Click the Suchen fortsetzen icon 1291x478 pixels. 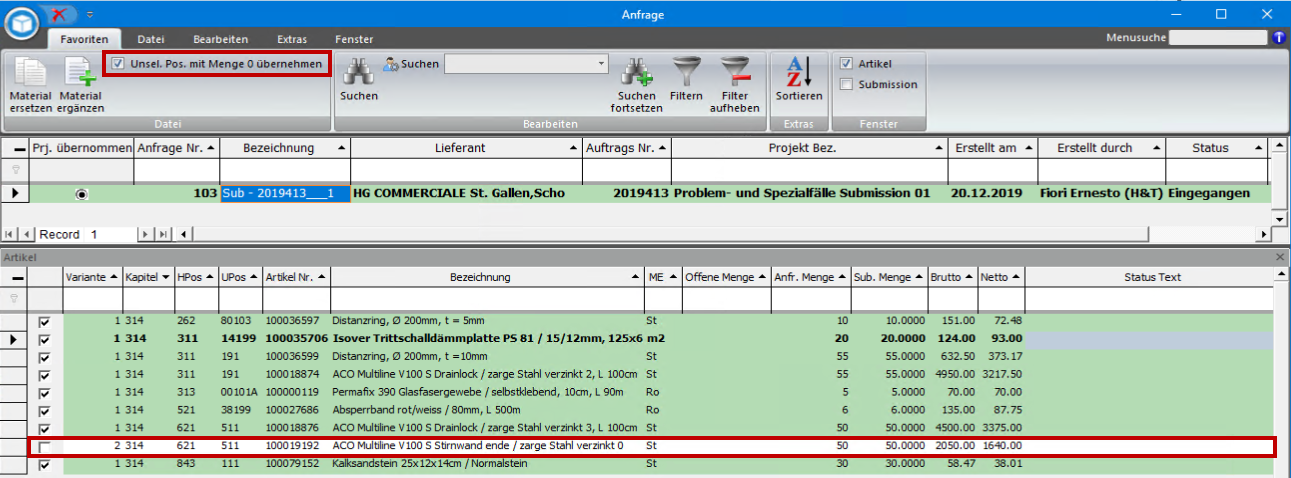point(636,72)
